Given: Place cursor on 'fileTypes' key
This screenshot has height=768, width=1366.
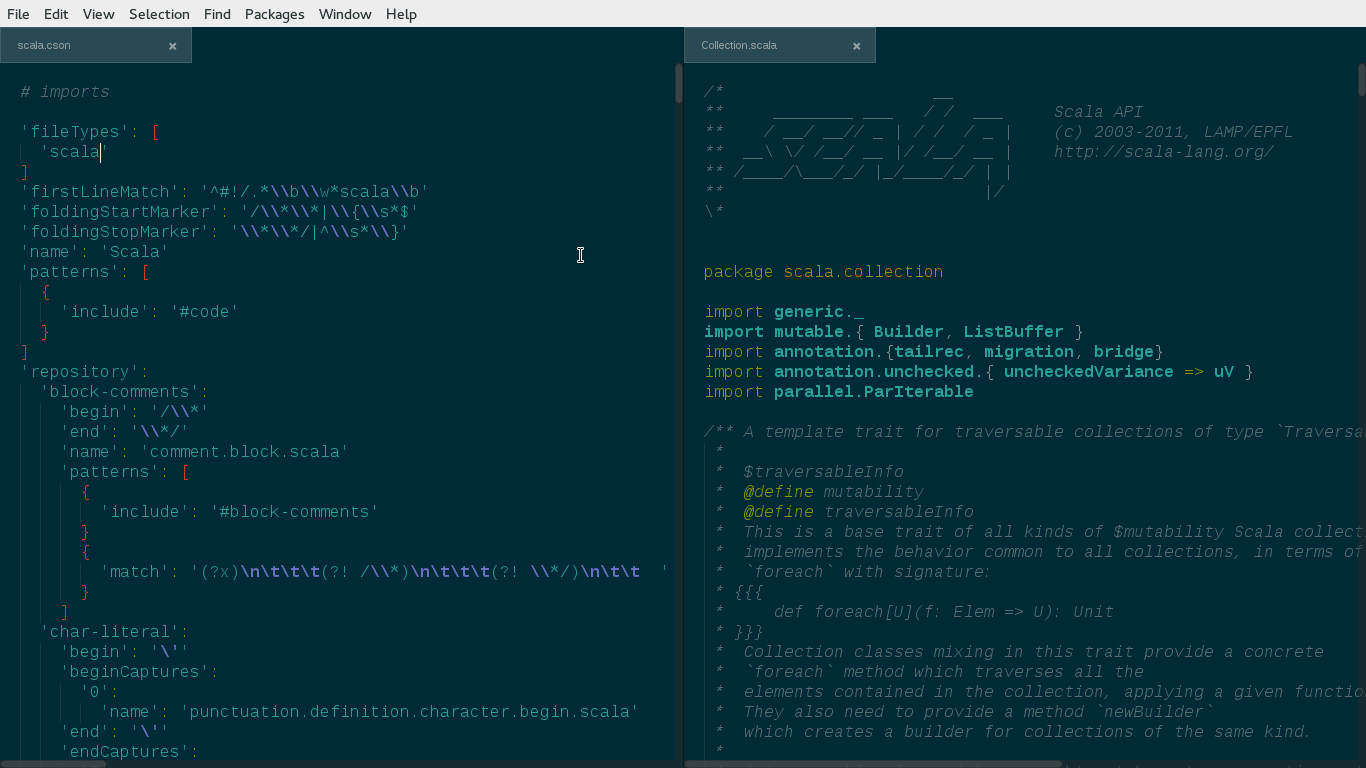Looking at the screenshot, I should (75, 131).
